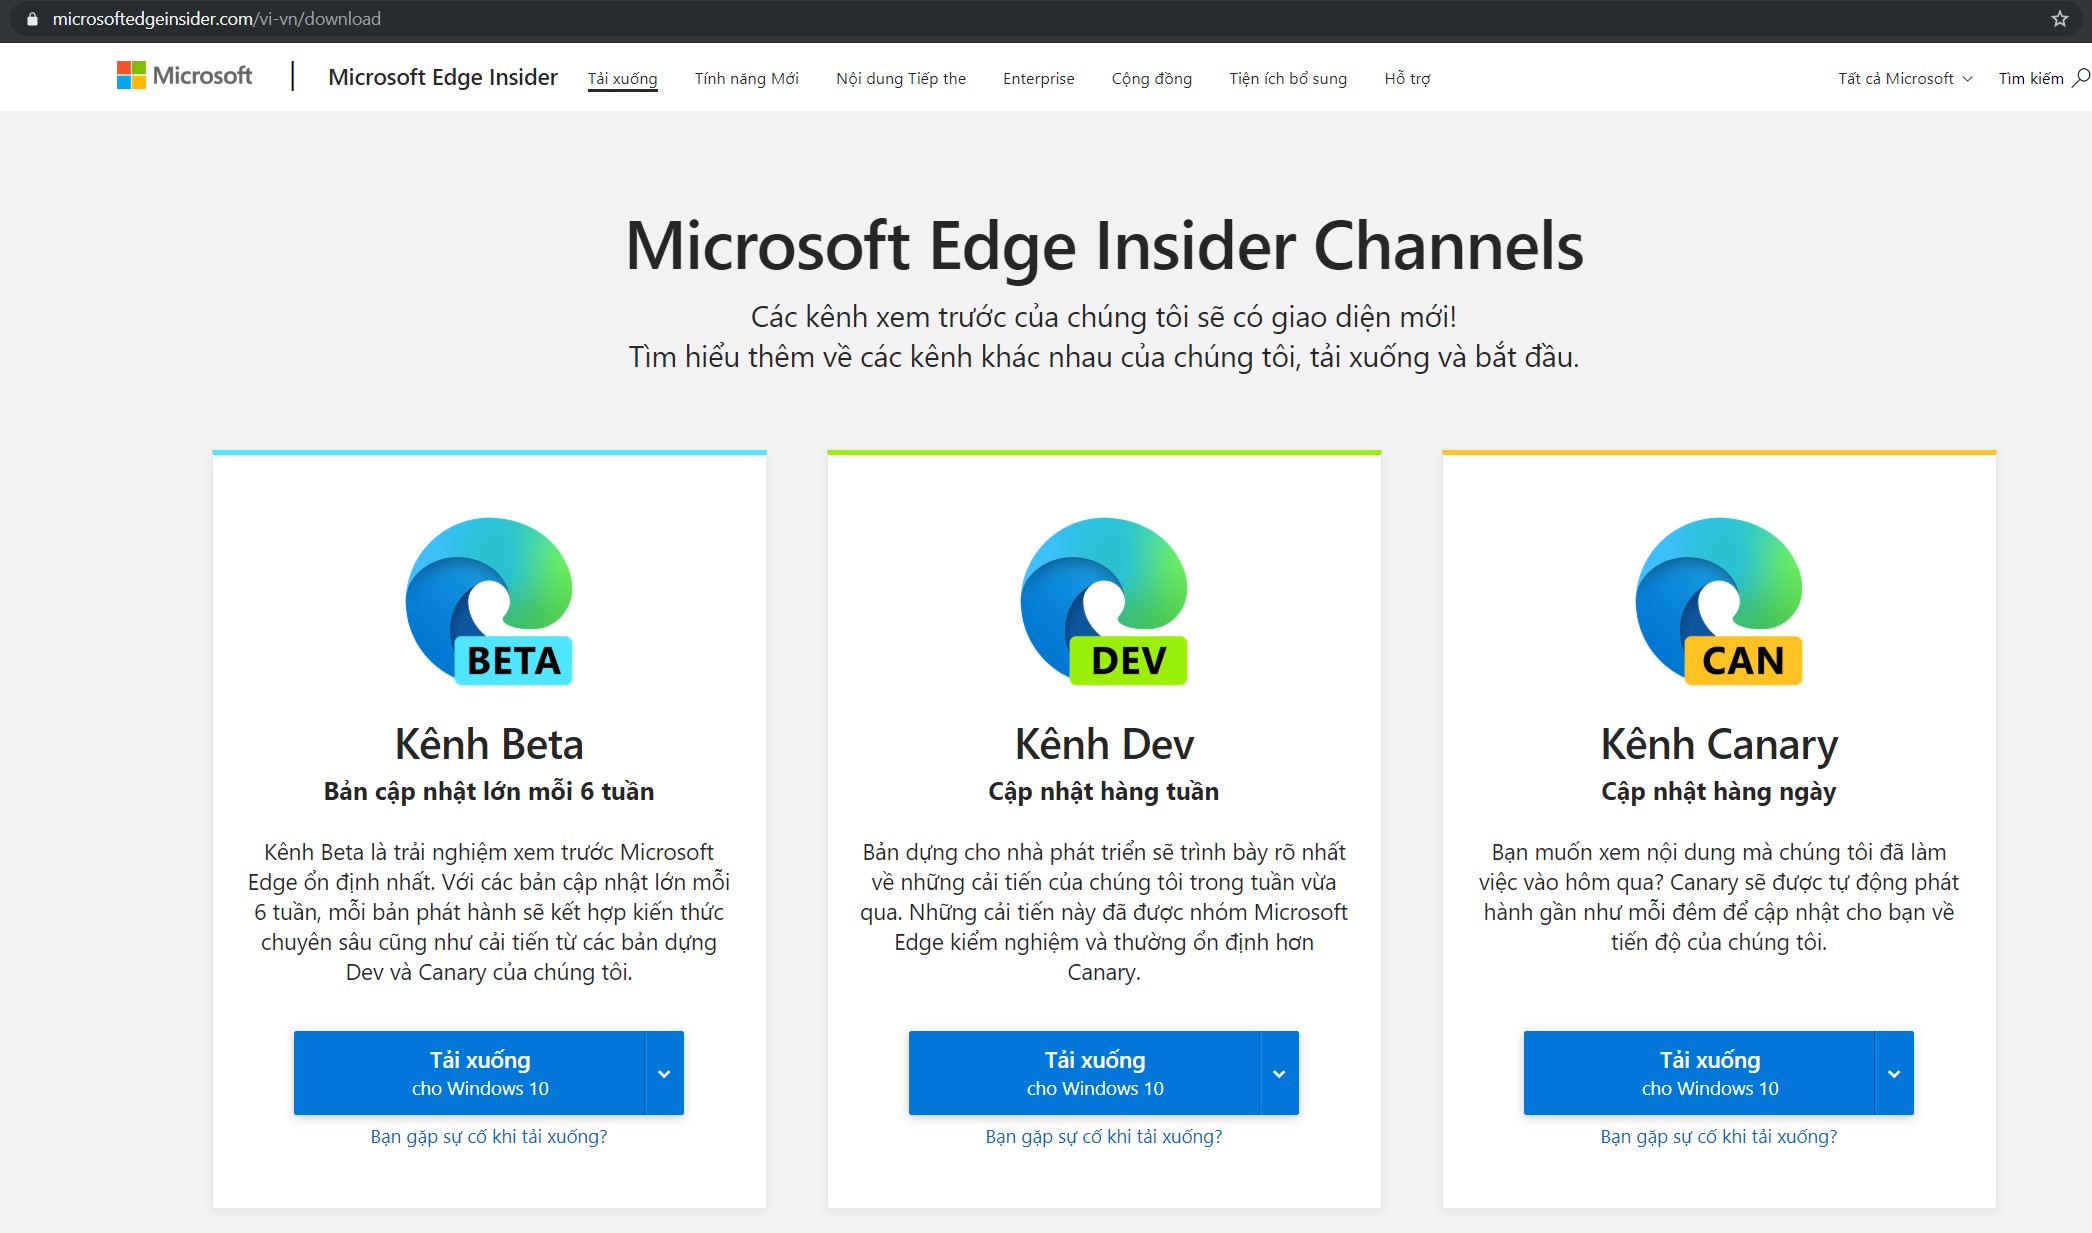Screen dimensions: 2092x1233
Task: Open the Tải xuống nav item
Action: [622, 78]
